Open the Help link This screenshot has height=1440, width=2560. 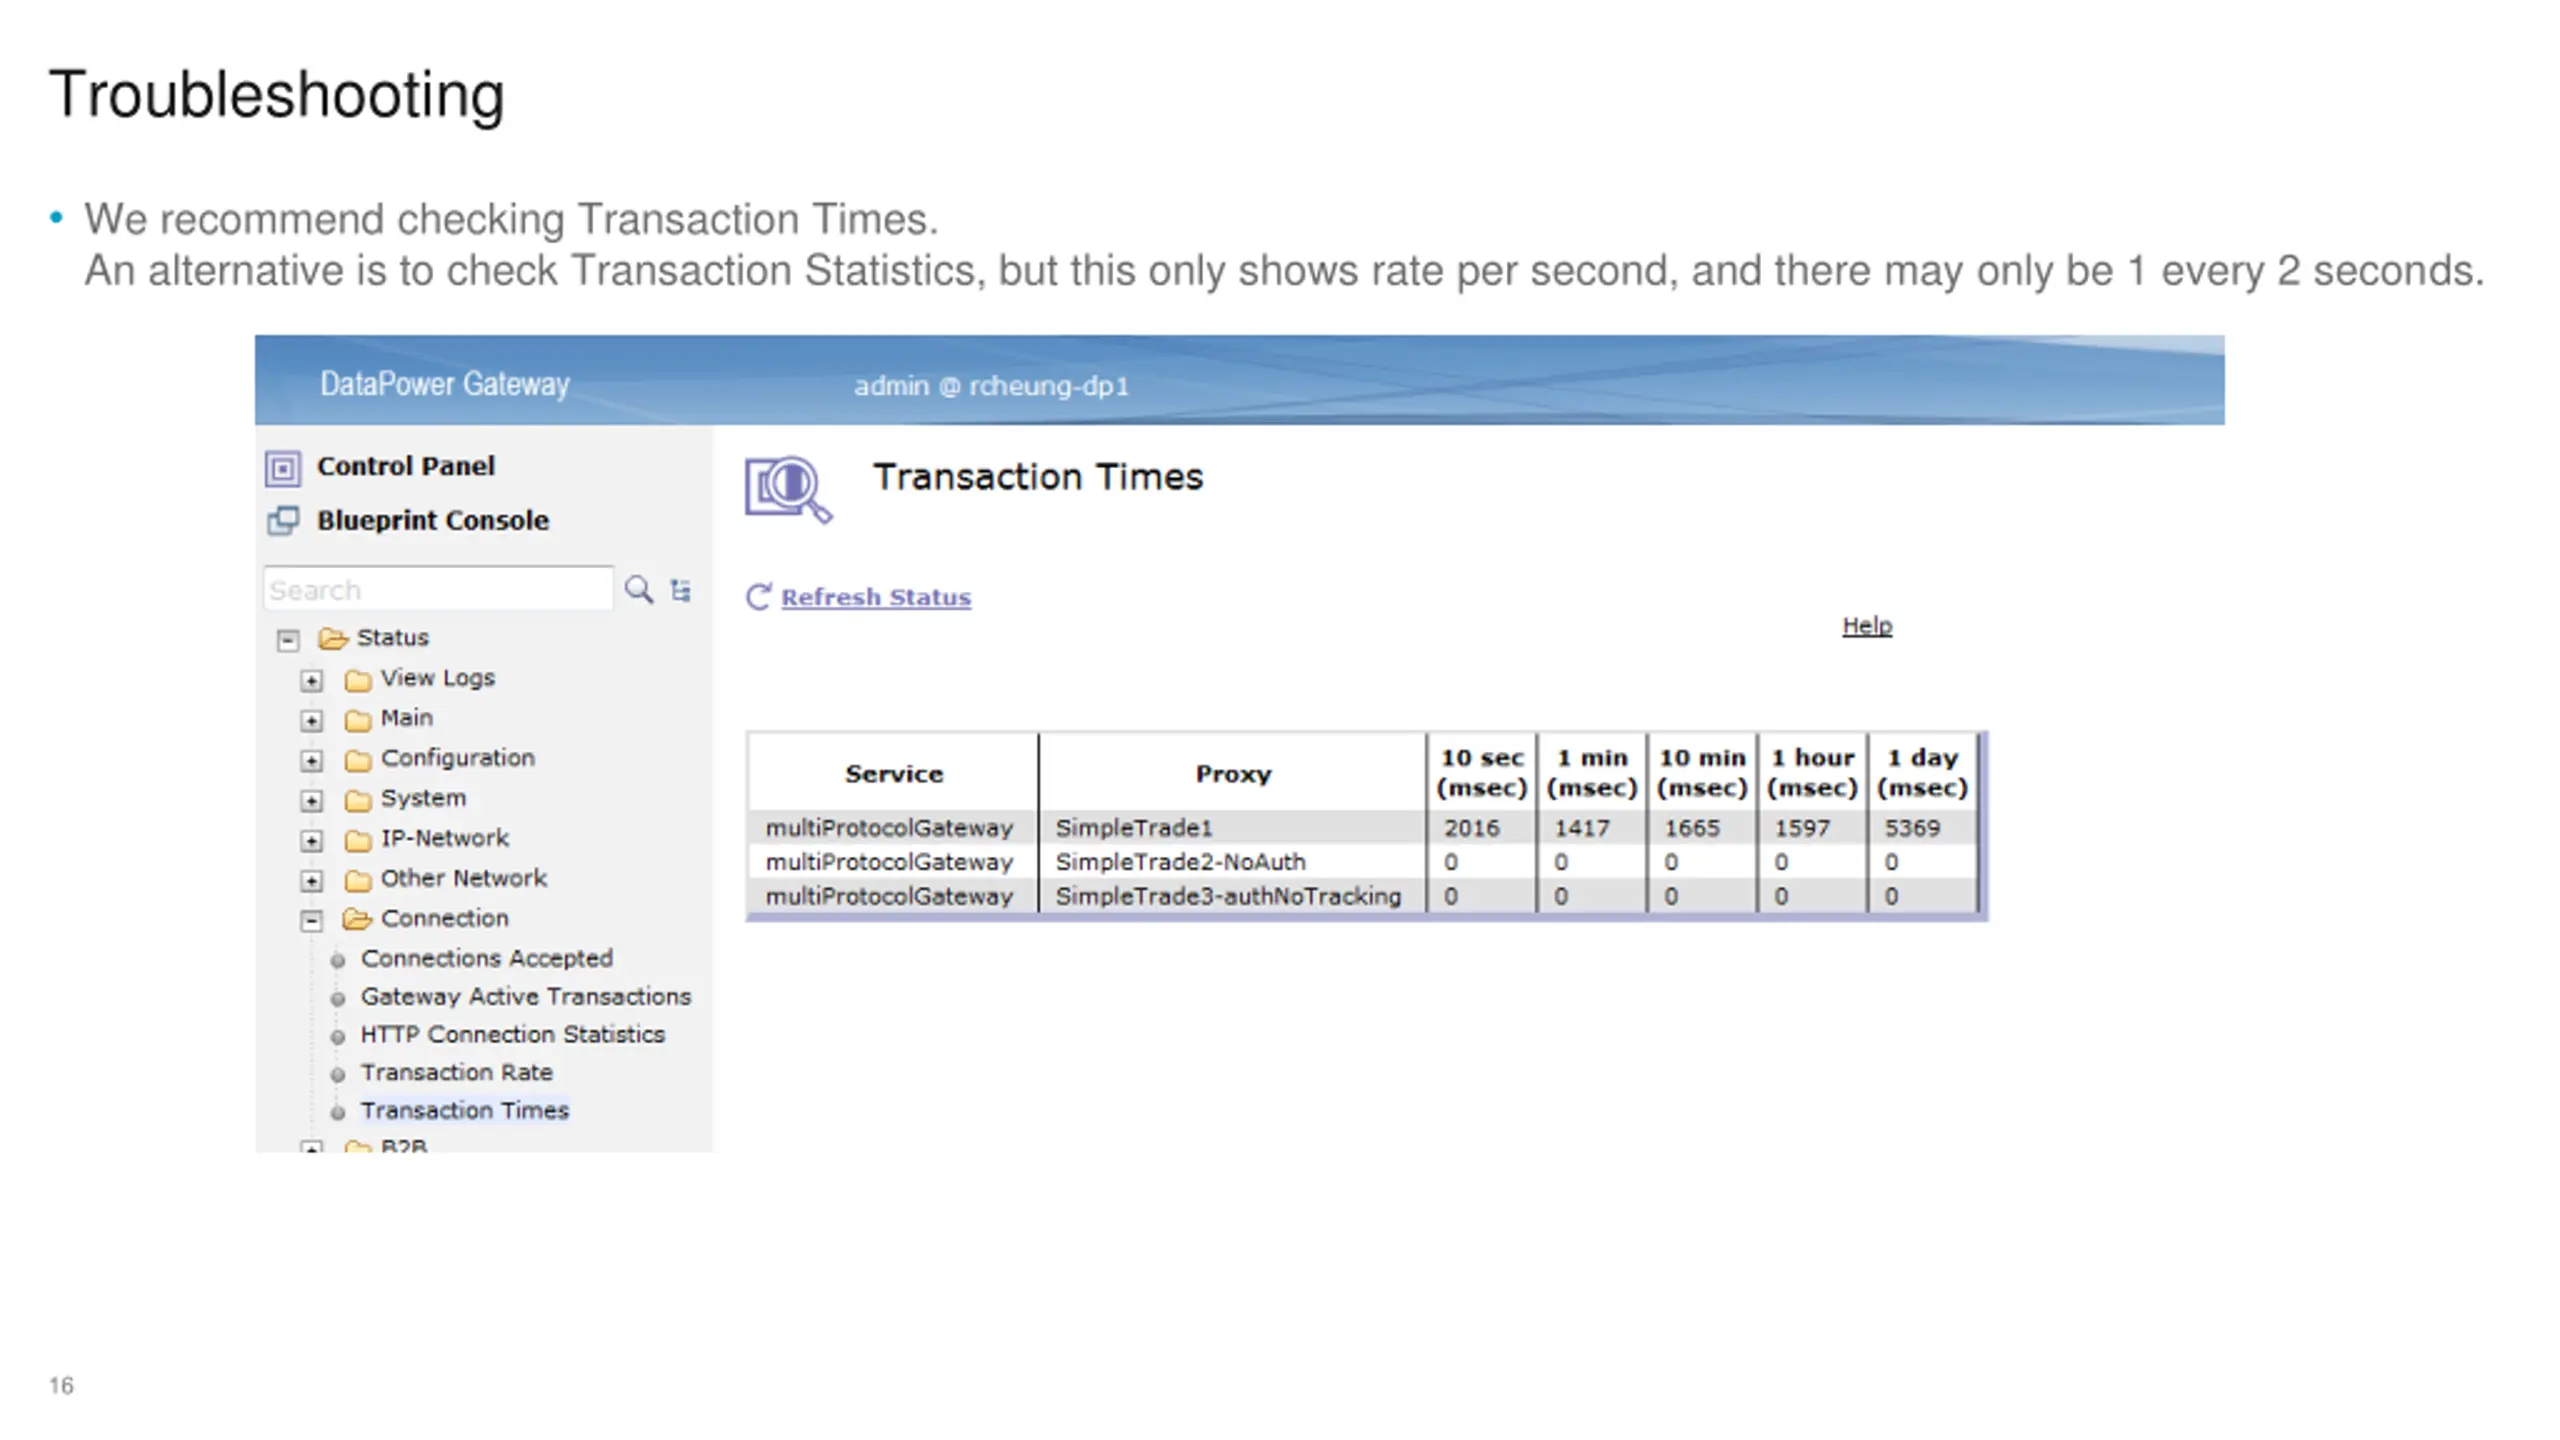tap(1867, 626)
